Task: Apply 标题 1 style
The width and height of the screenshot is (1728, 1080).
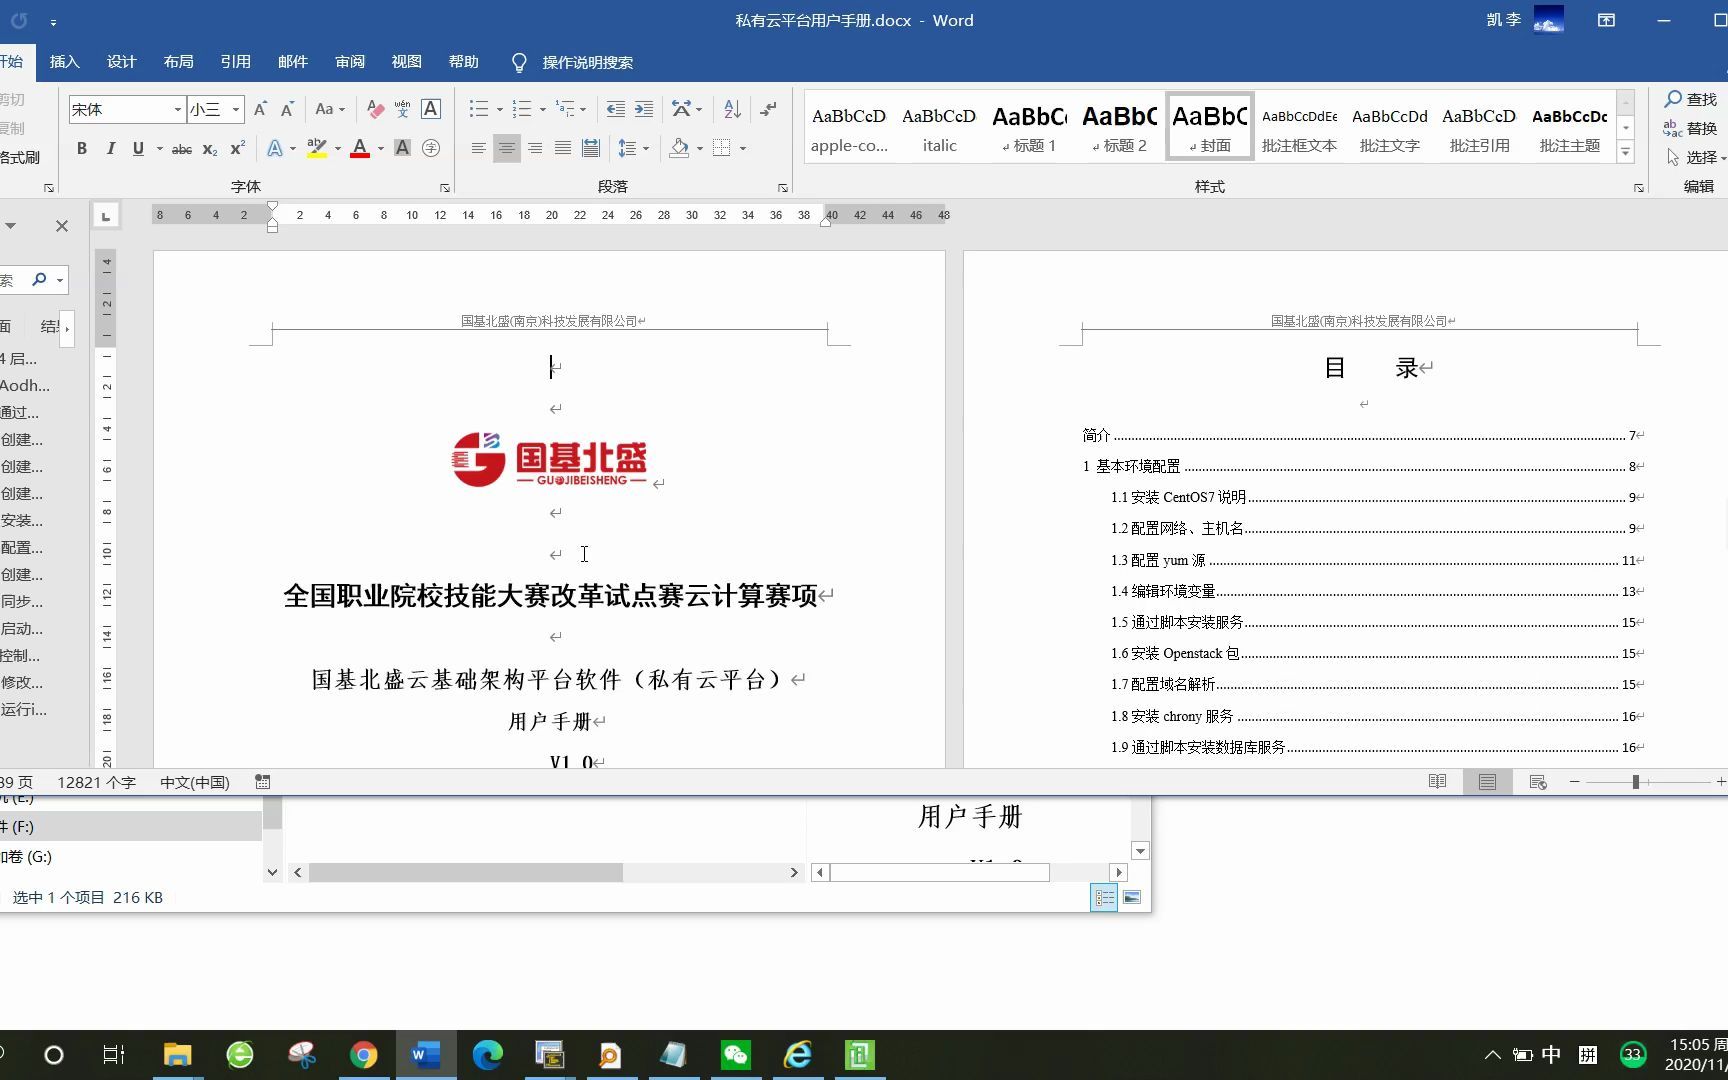Action: [x=1029, y=128]
